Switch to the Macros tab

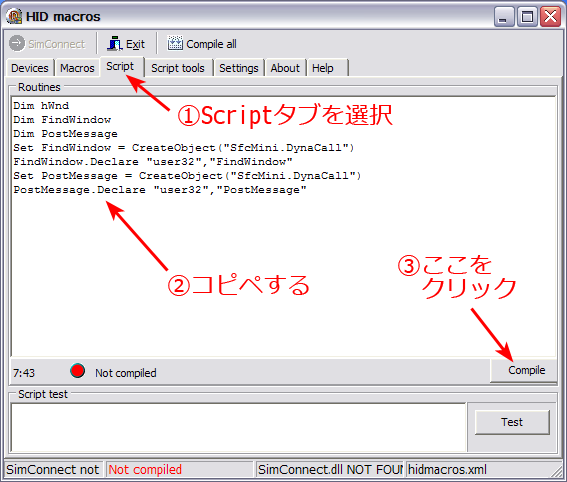[x=77, y=68]
